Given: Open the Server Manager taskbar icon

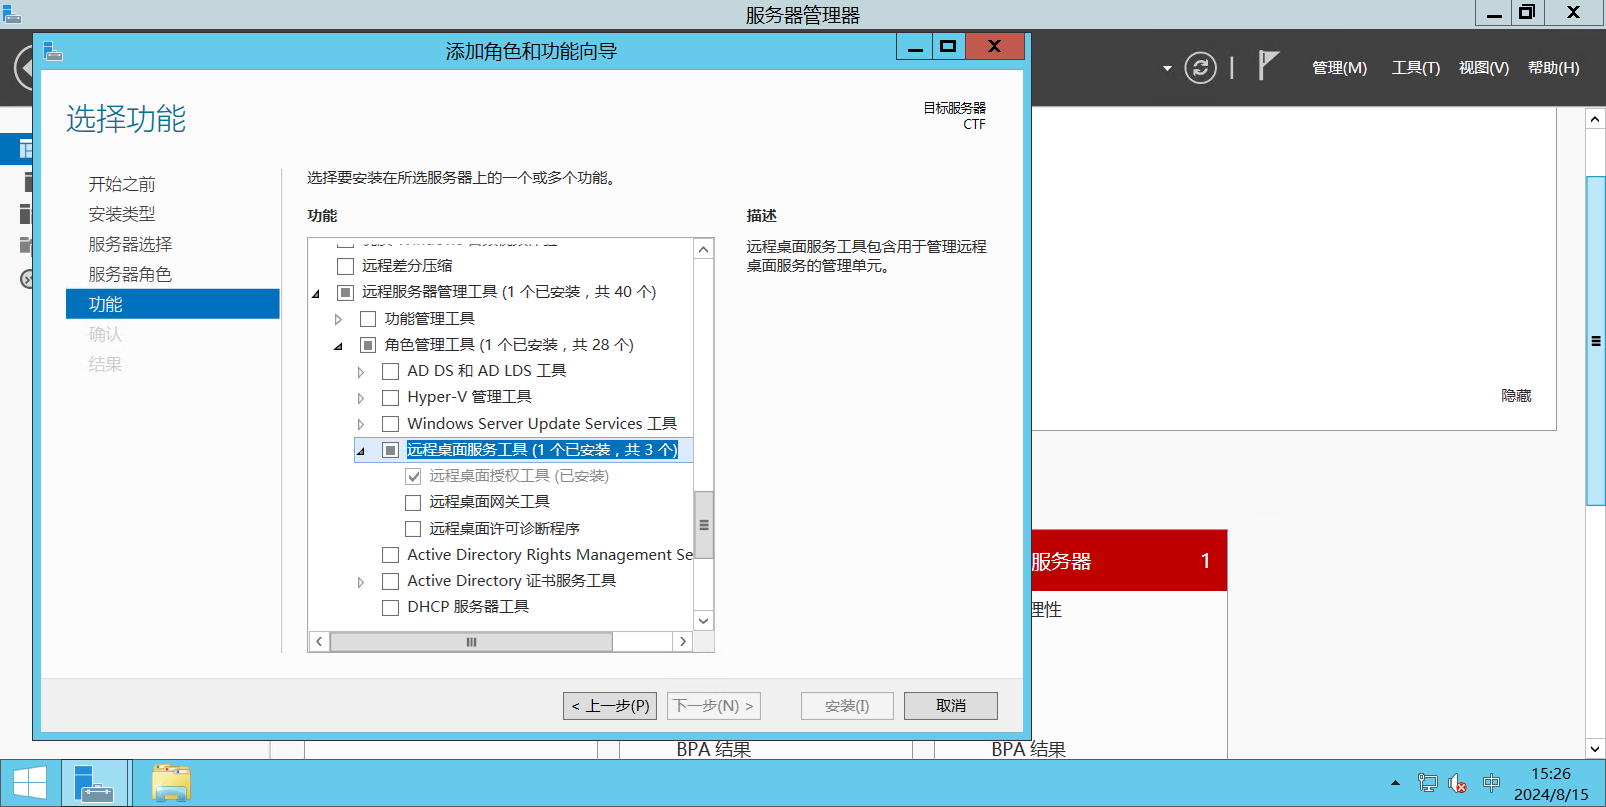Looking at the screenshot, I should point(95,783).
